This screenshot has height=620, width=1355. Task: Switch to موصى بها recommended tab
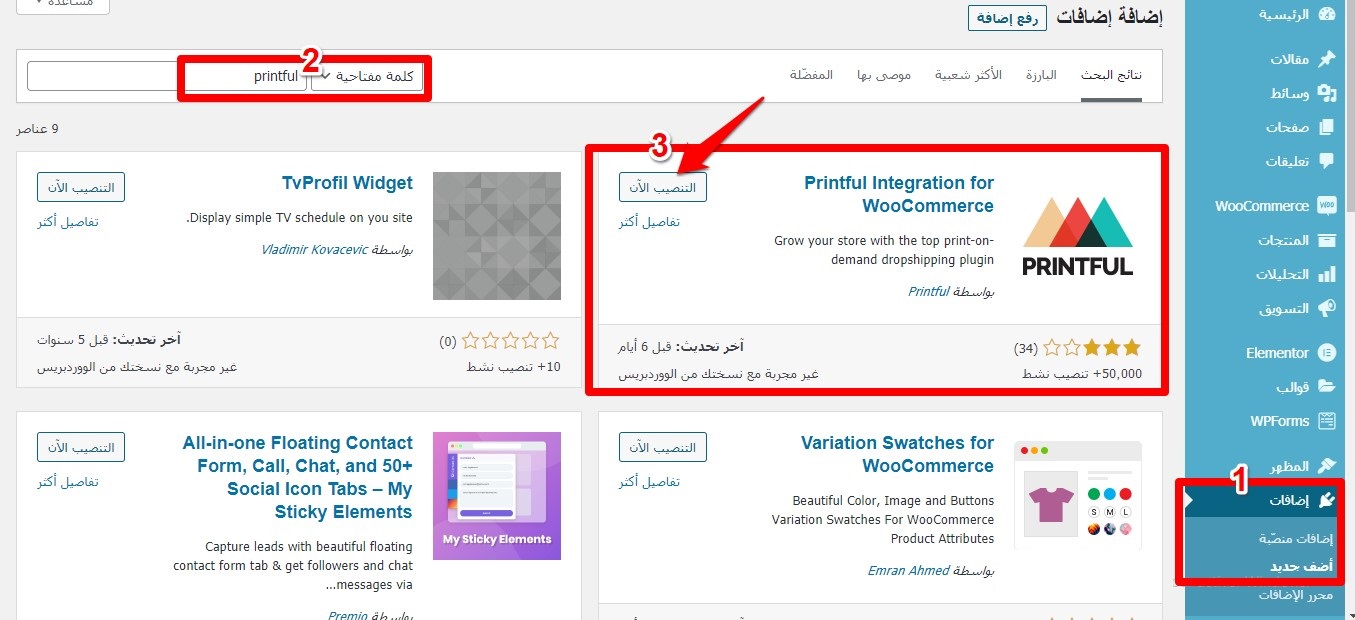pyautogui.click(x=883, y=76)
